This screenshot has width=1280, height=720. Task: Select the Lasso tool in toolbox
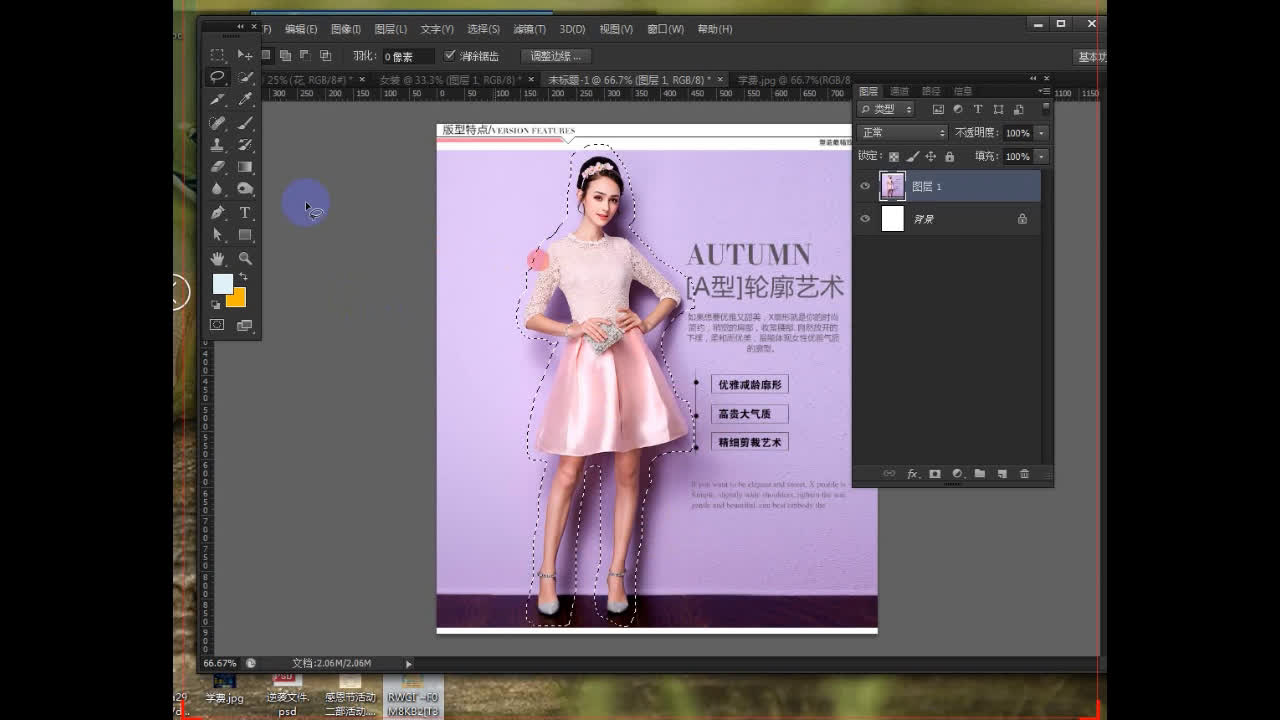pyautogui.click(x=217, y=77)
